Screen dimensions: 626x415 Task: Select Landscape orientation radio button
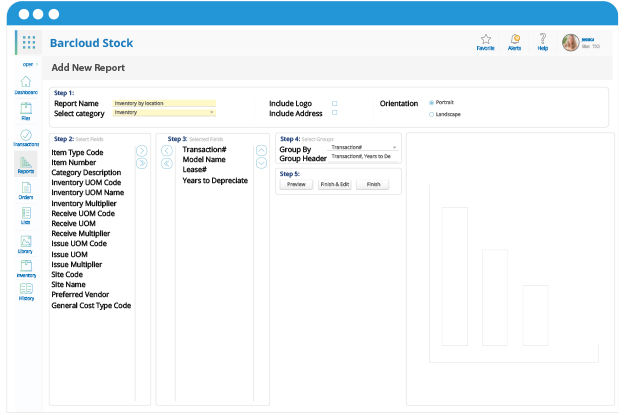[432, 115]
